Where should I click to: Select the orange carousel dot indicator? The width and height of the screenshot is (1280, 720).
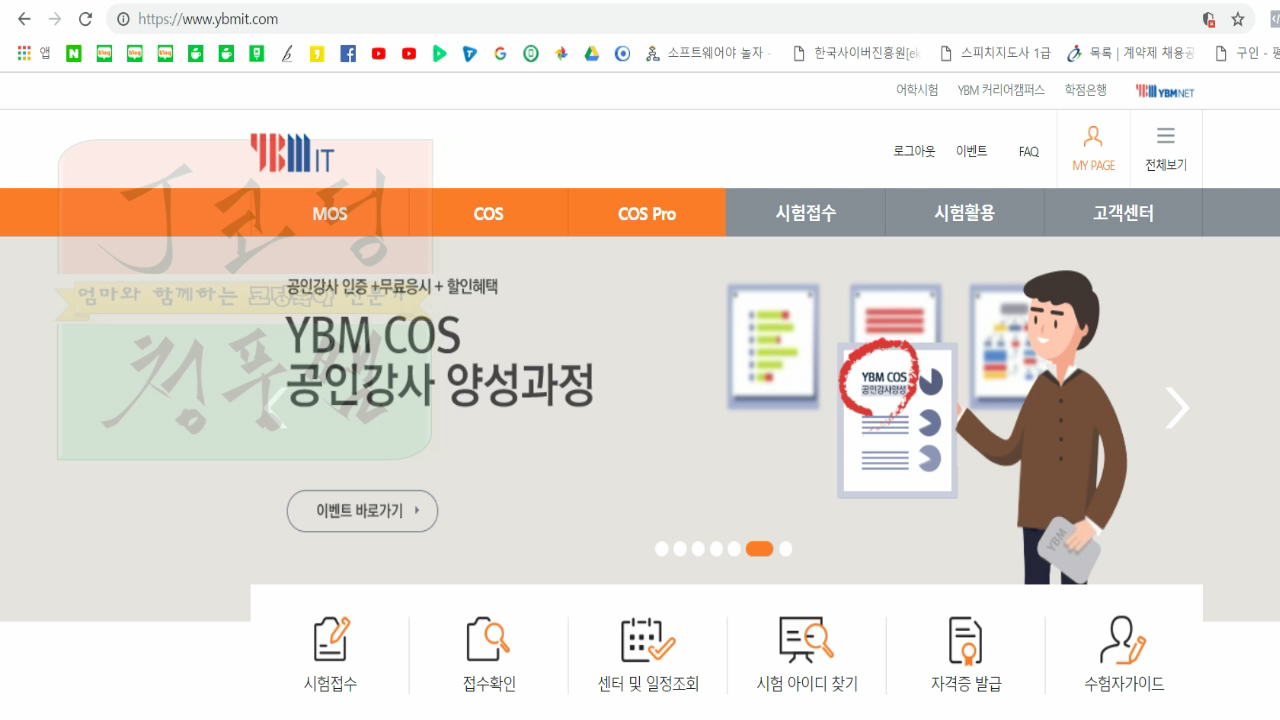point(757,549)
